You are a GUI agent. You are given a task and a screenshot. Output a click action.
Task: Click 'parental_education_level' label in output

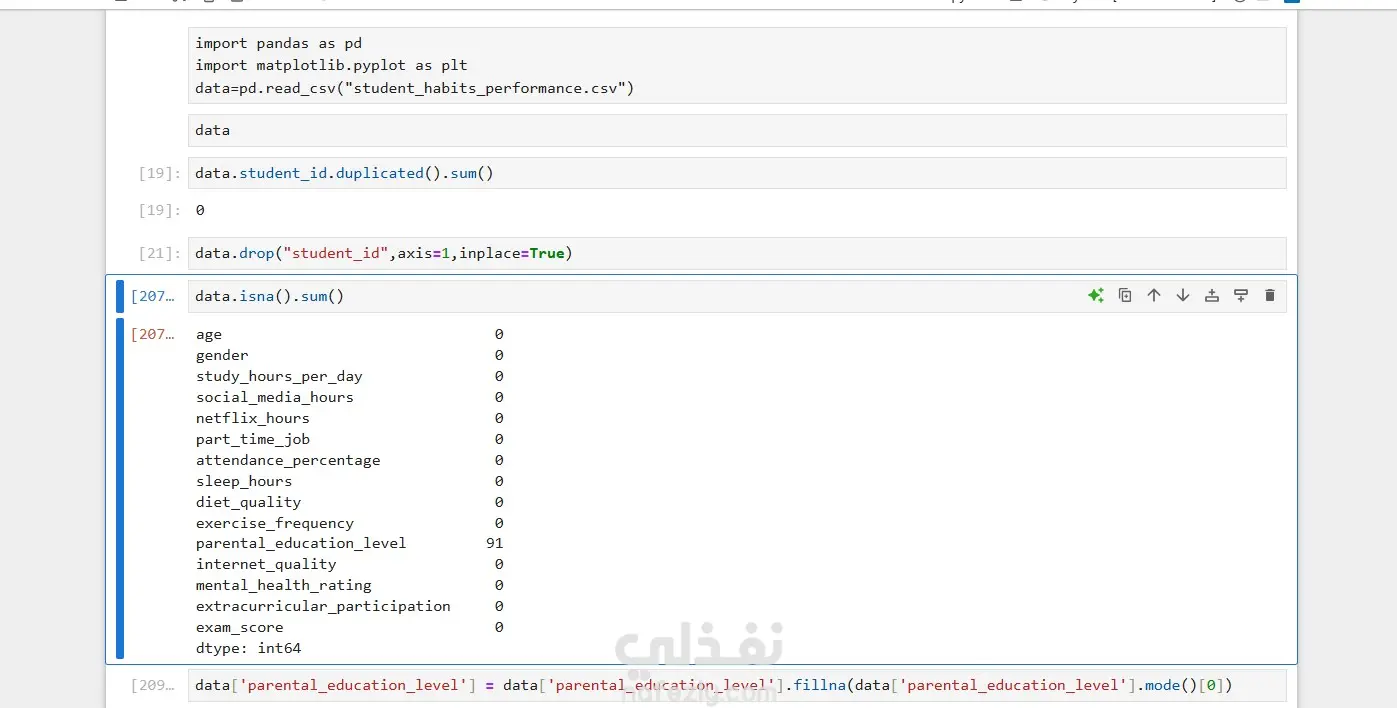click(x=301, y=543)
